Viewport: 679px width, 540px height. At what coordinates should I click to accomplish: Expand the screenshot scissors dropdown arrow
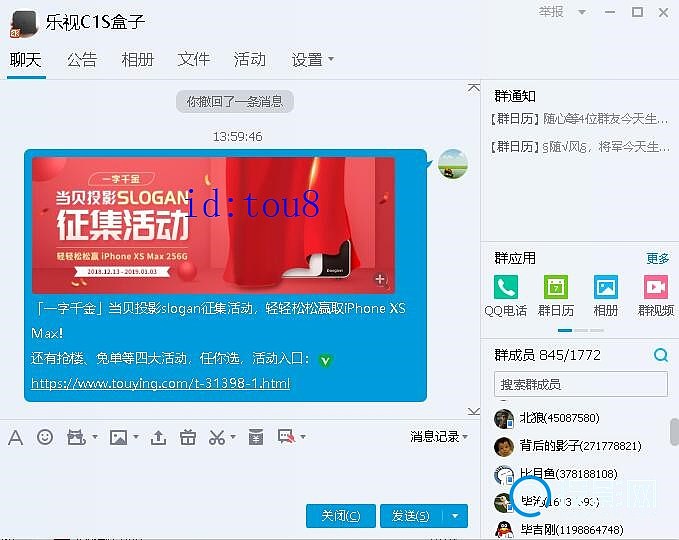pyautogui.click(x=233, y=437)
